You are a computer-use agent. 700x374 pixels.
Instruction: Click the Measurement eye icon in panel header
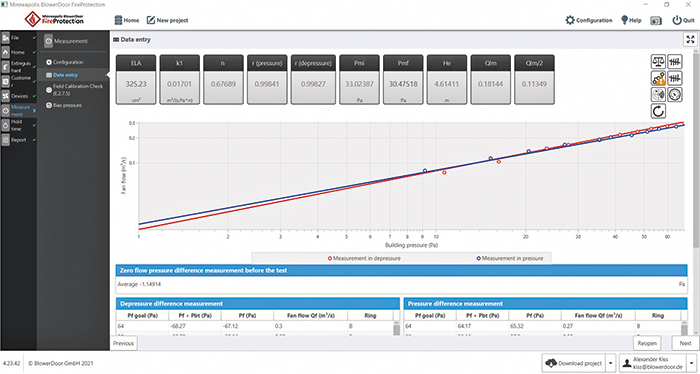coord(48,41)
